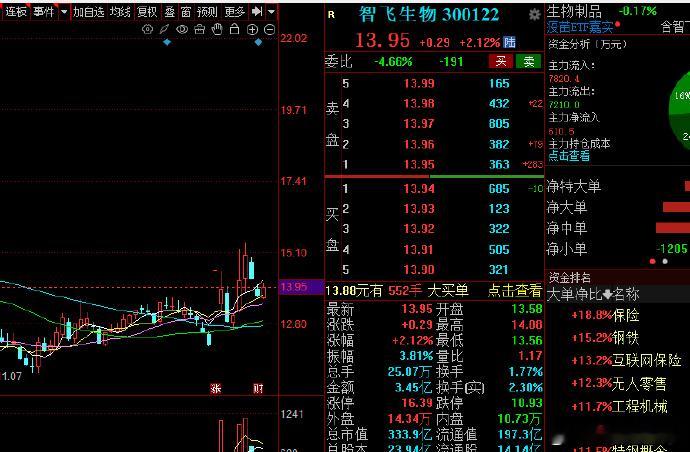Screen dimensions: 690x452
Task: Toggle 均线 moving averages
Action: click(x=120, y=12)
